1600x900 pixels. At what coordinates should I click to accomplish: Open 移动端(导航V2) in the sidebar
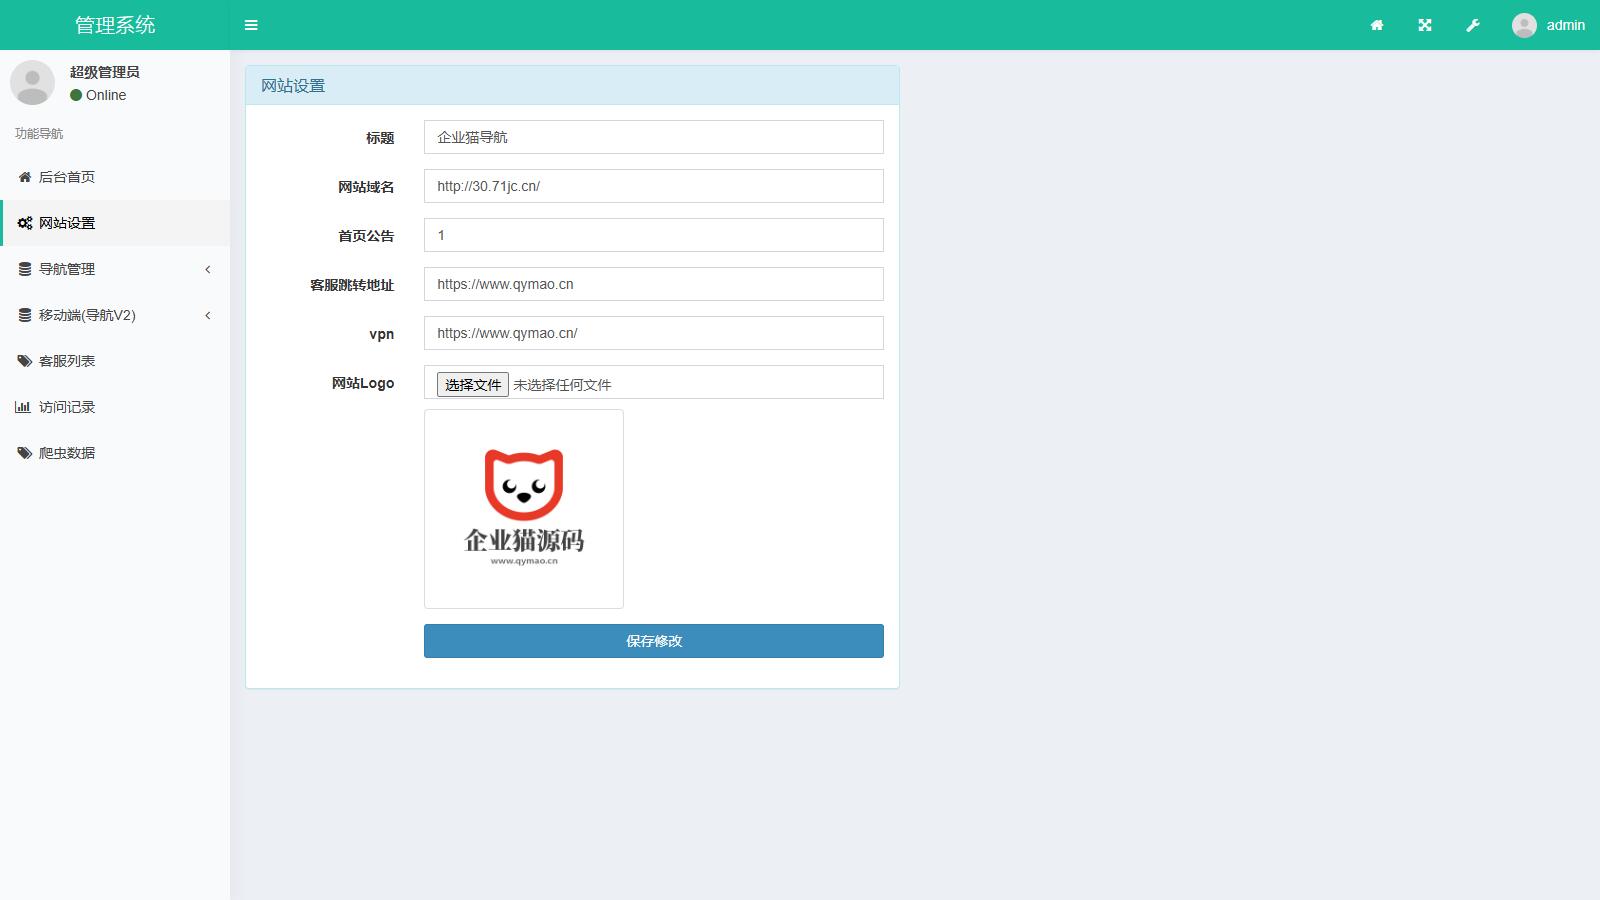coord(115,315)
